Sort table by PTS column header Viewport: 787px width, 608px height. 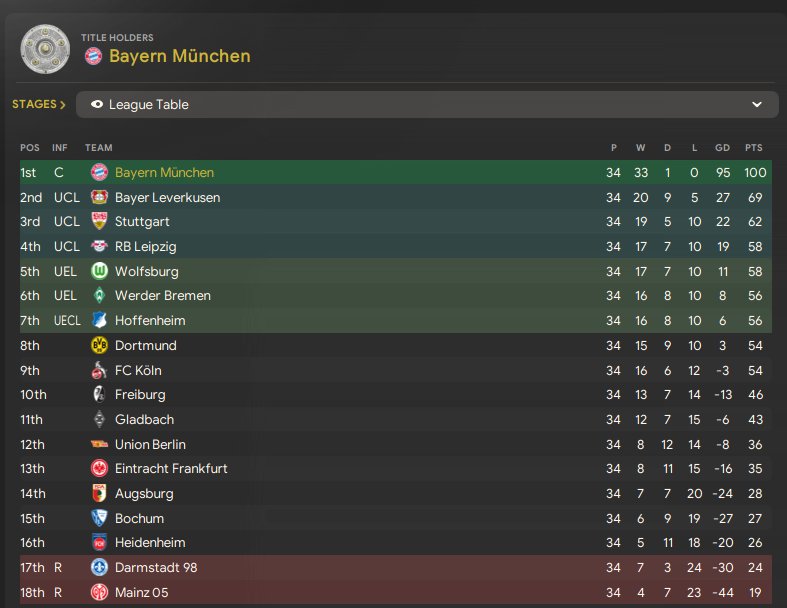[x=753, y=148]
